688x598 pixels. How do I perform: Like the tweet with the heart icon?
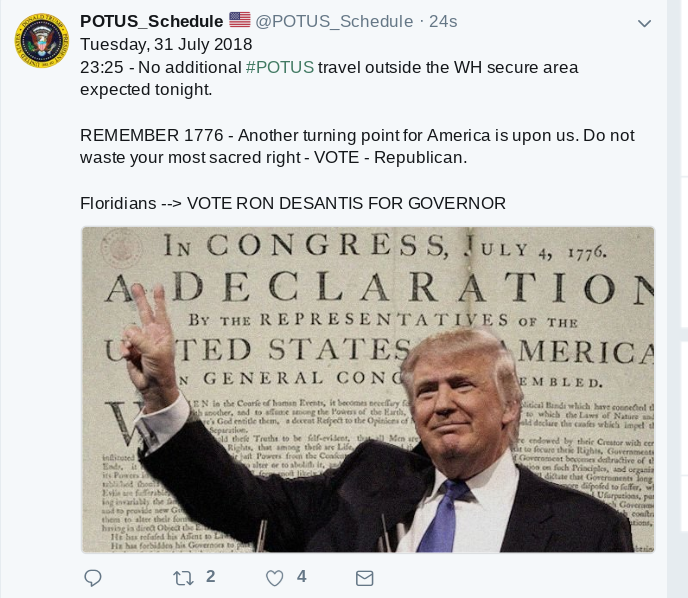tap(275, 578)
